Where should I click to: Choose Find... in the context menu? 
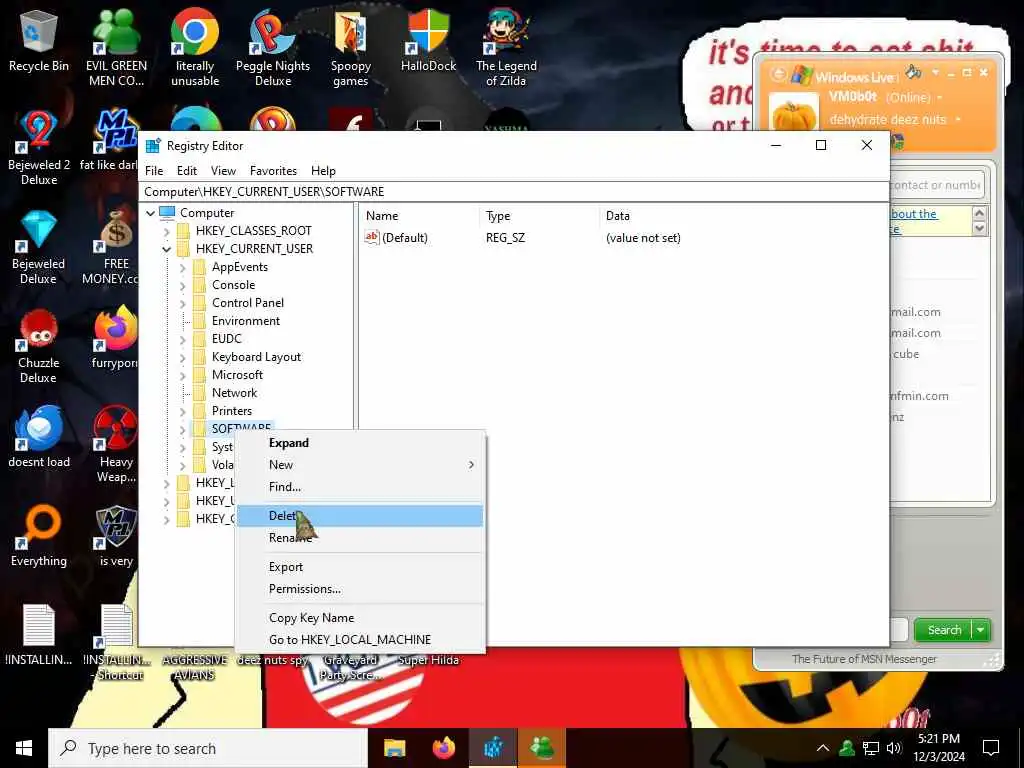[x=360, y=487]
